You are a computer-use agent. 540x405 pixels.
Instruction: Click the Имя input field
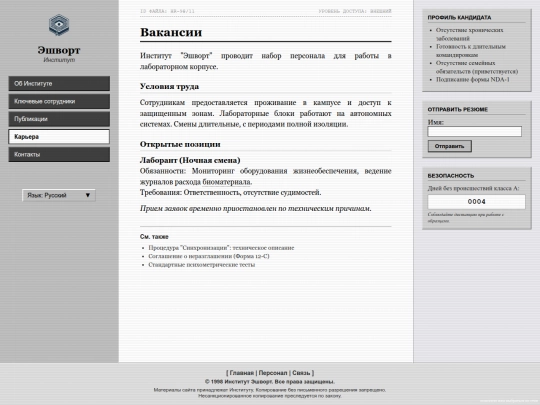(x=475, y=132)
